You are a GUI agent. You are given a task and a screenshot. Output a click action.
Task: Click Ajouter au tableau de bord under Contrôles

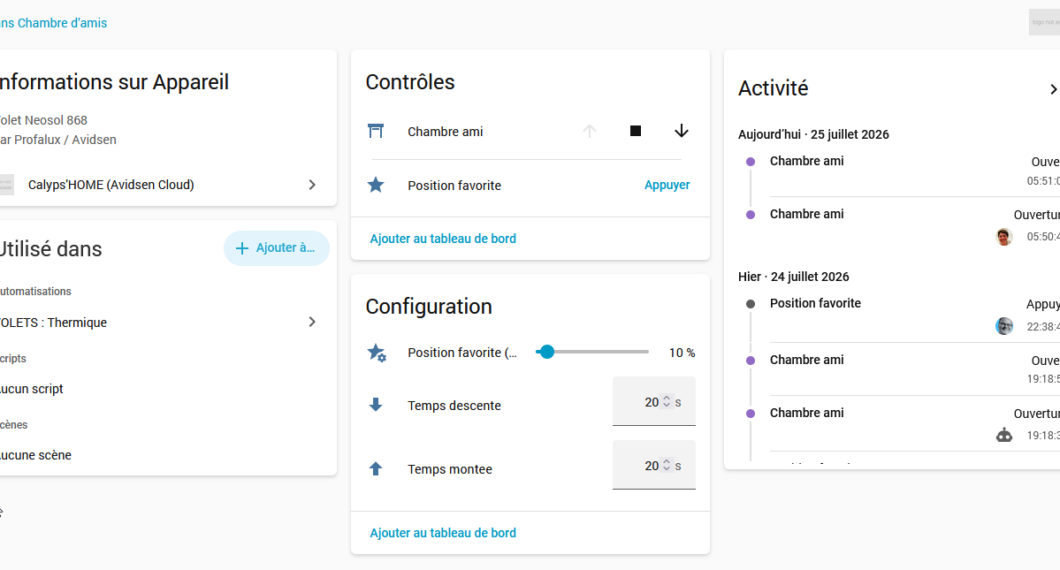(x=443, y=239)
